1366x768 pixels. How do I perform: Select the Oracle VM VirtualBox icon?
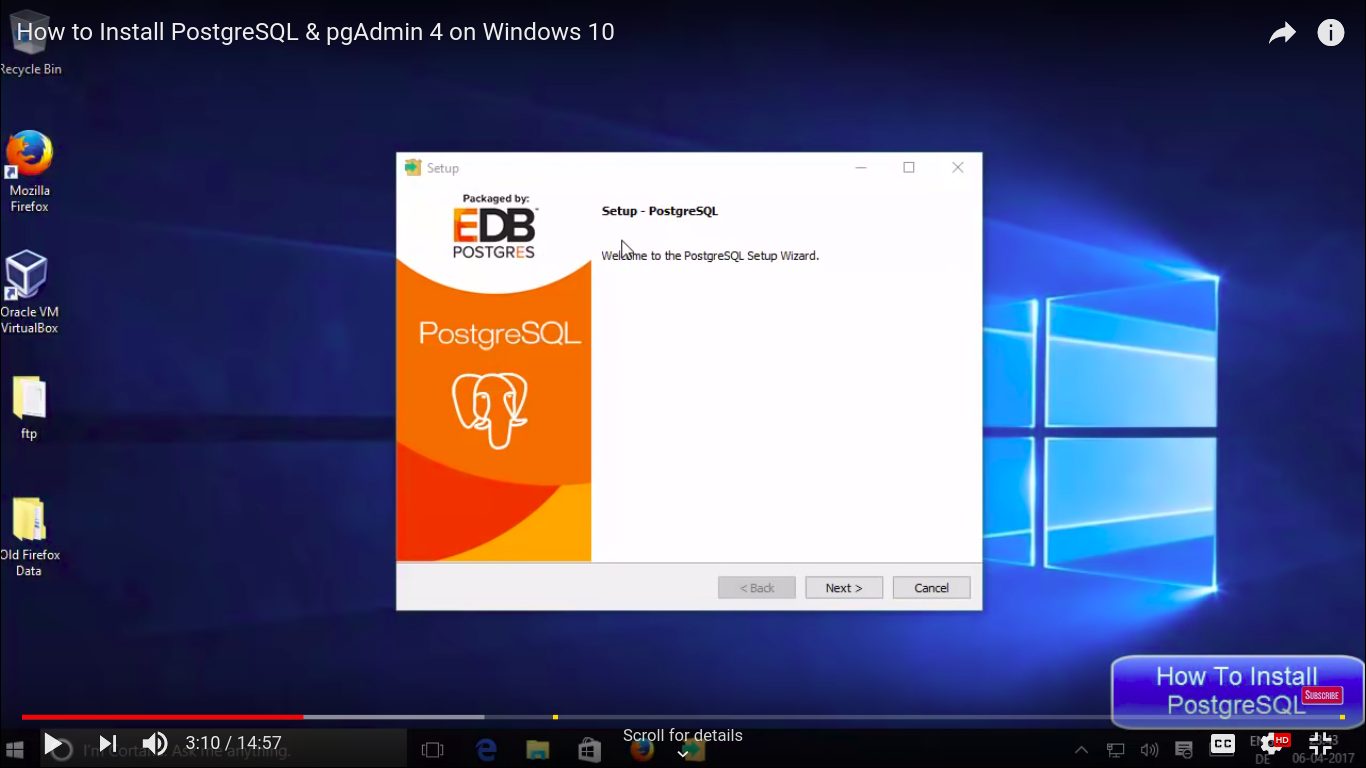pyautogui.click(x=28, y=292)
